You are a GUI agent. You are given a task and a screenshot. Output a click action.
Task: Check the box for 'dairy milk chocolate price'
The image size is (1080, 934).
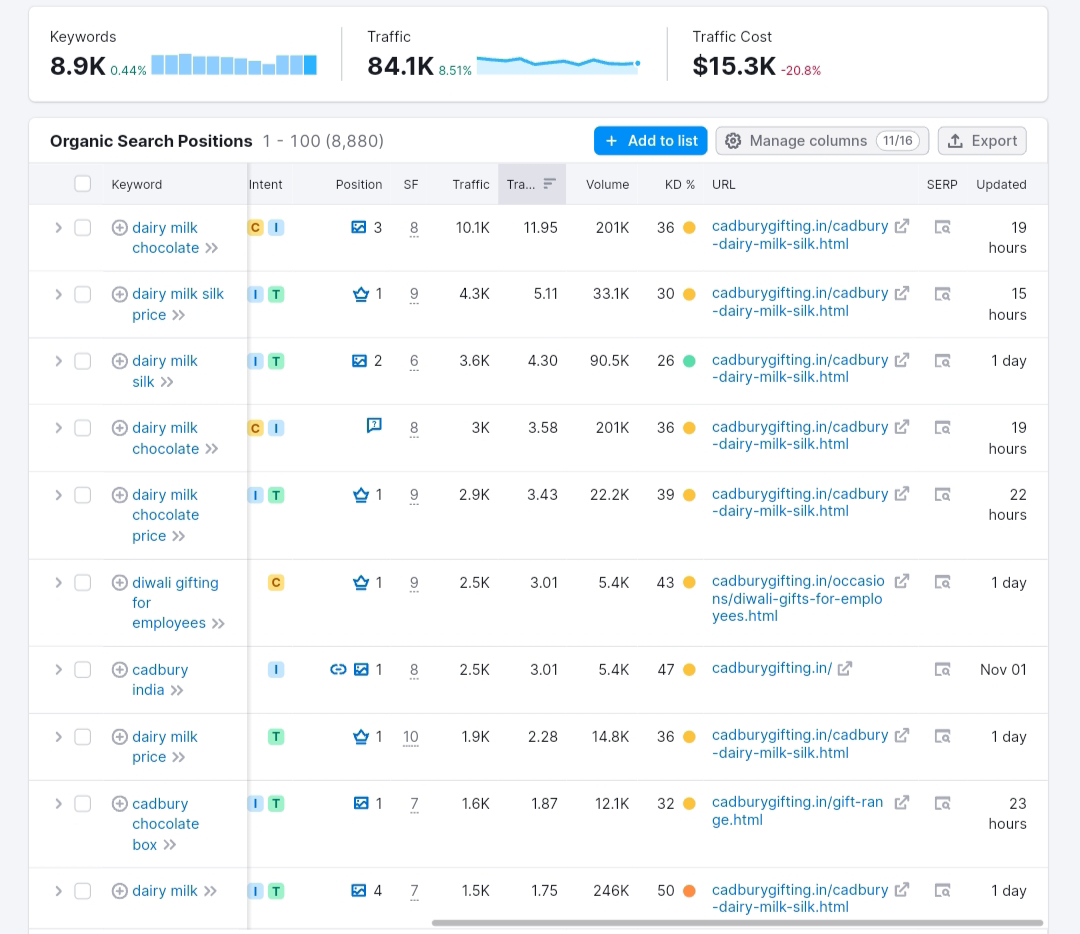(83, 495)
